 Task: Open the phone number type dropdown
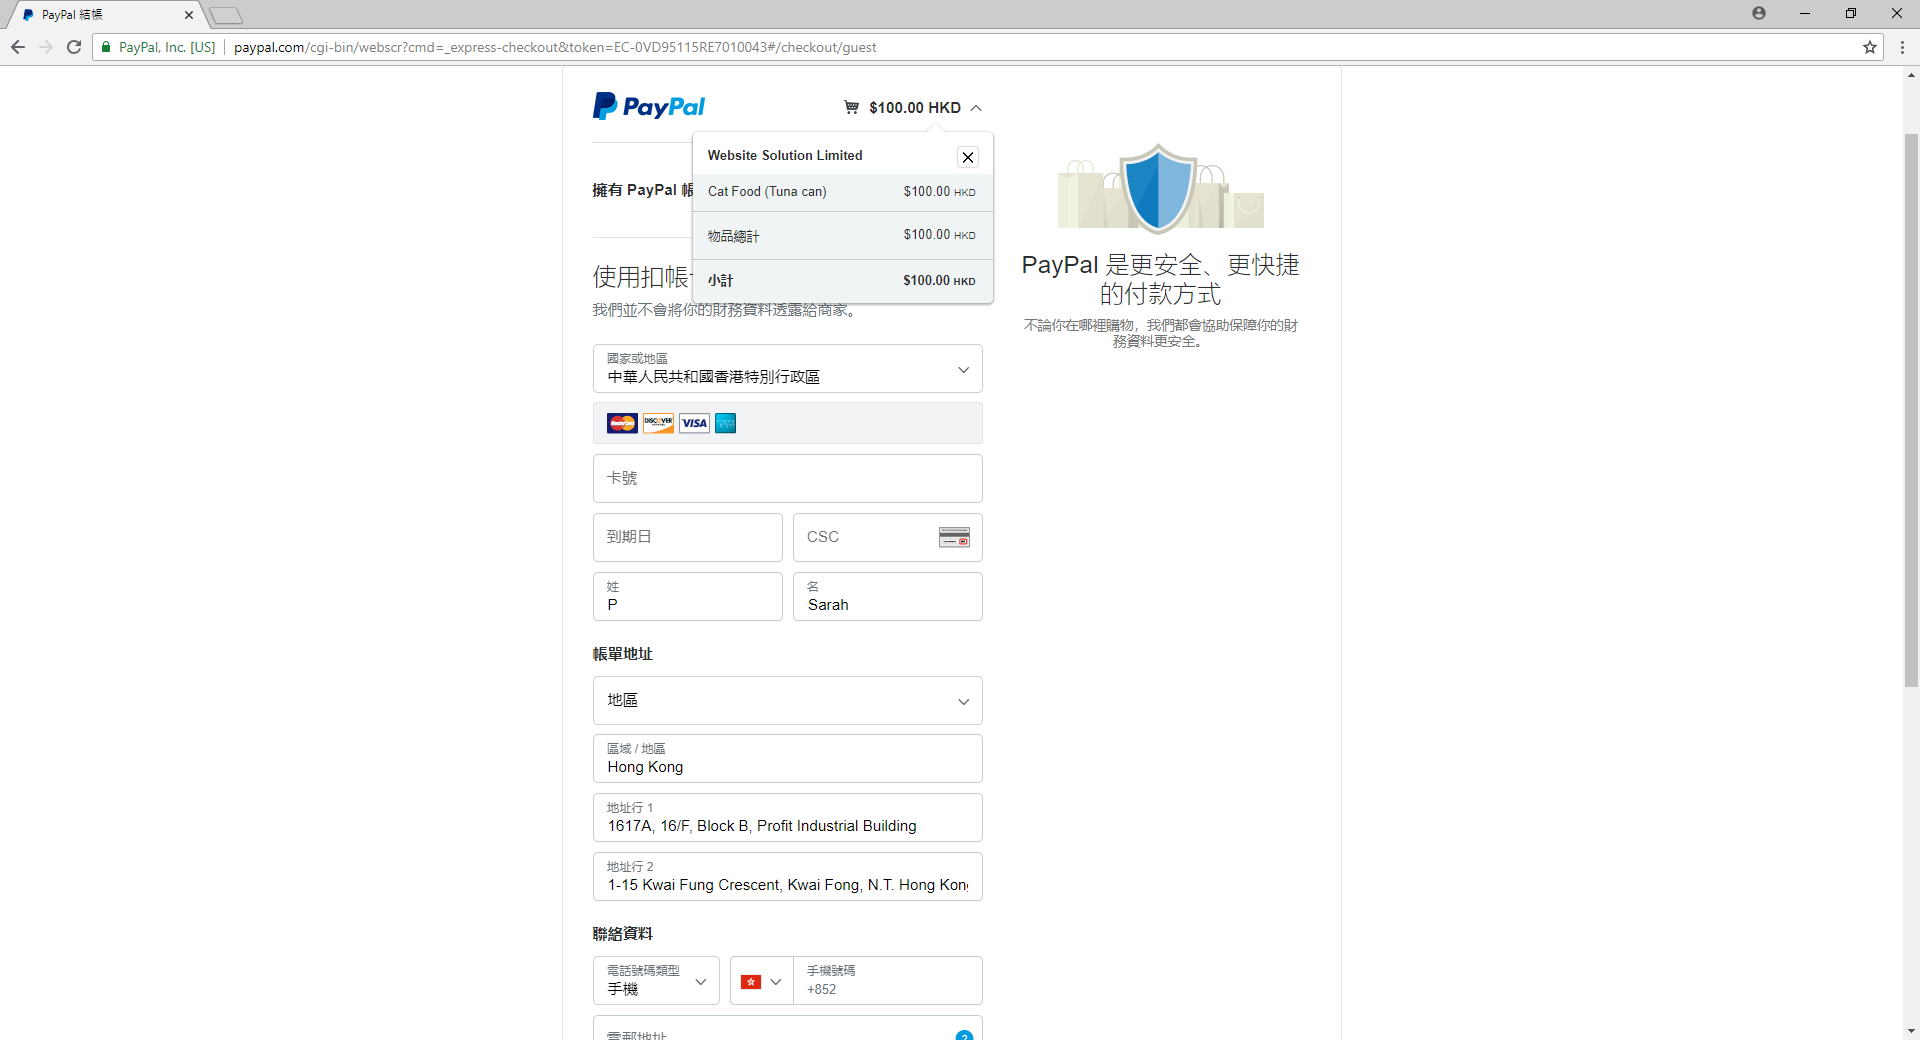656,981
